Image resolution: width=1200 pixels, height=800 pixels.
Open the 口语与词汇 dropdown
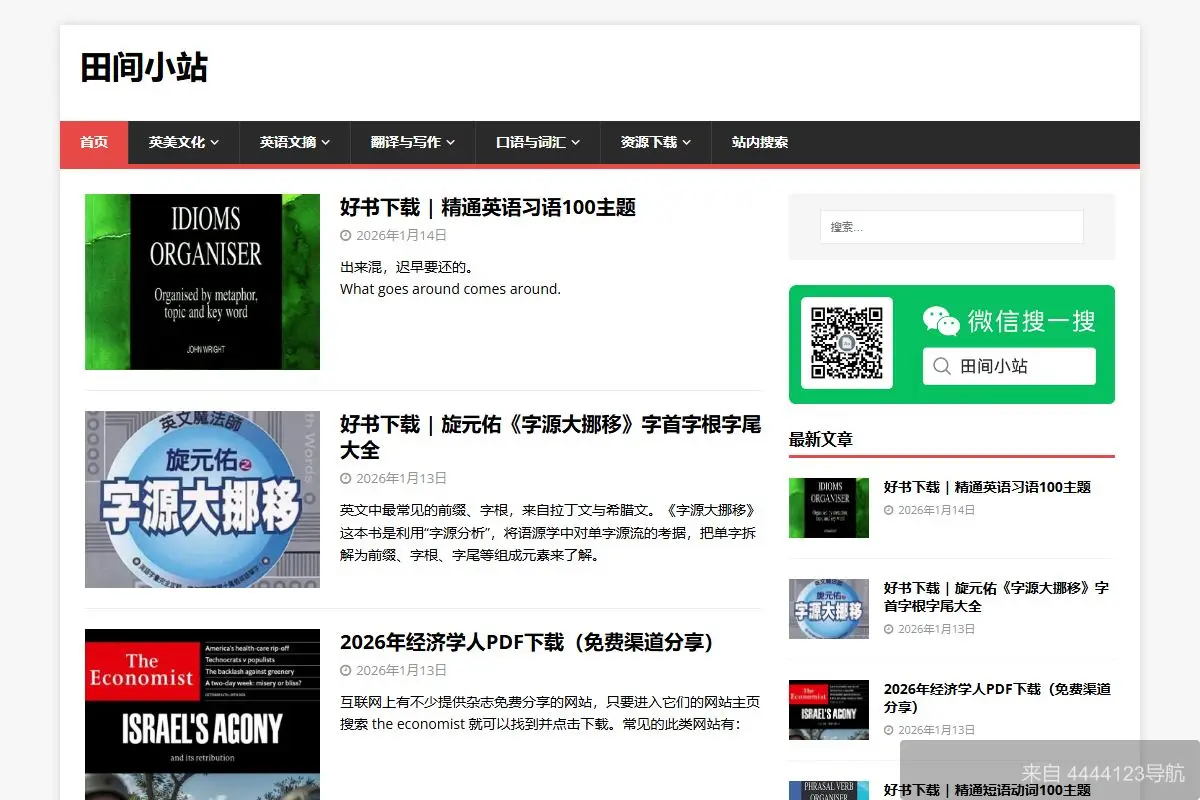coord(530,143)
